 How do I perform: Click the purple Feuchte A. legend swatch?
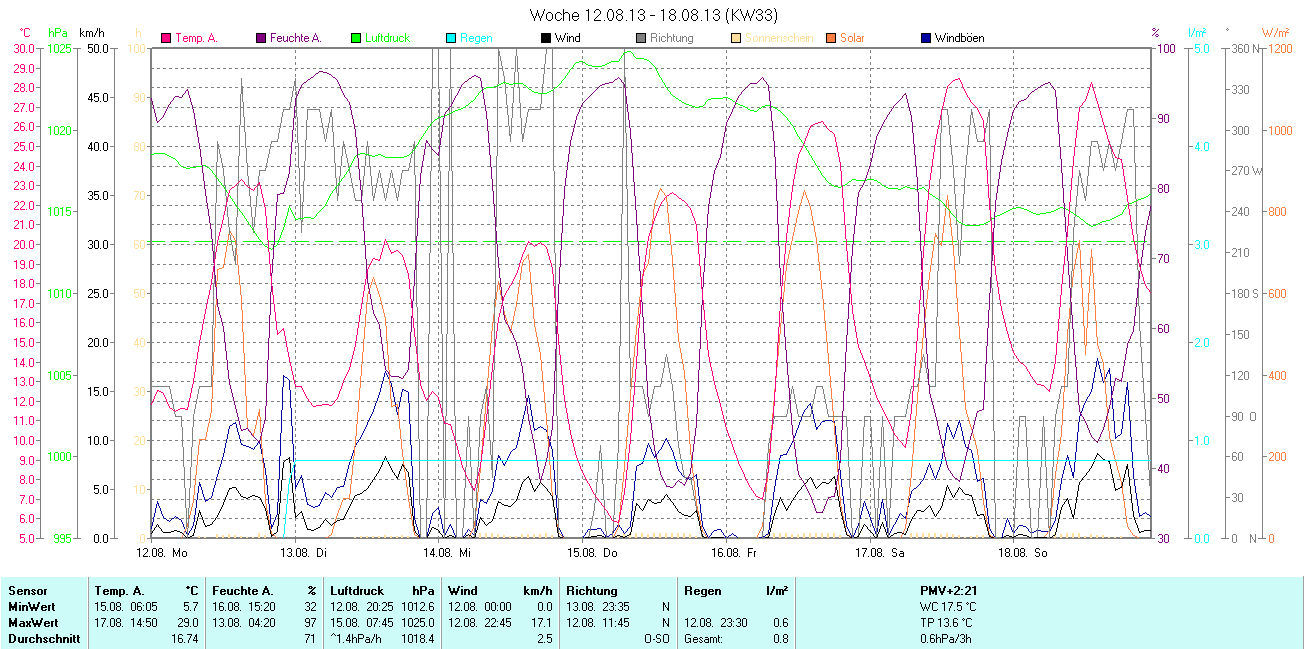click(262, 38)
